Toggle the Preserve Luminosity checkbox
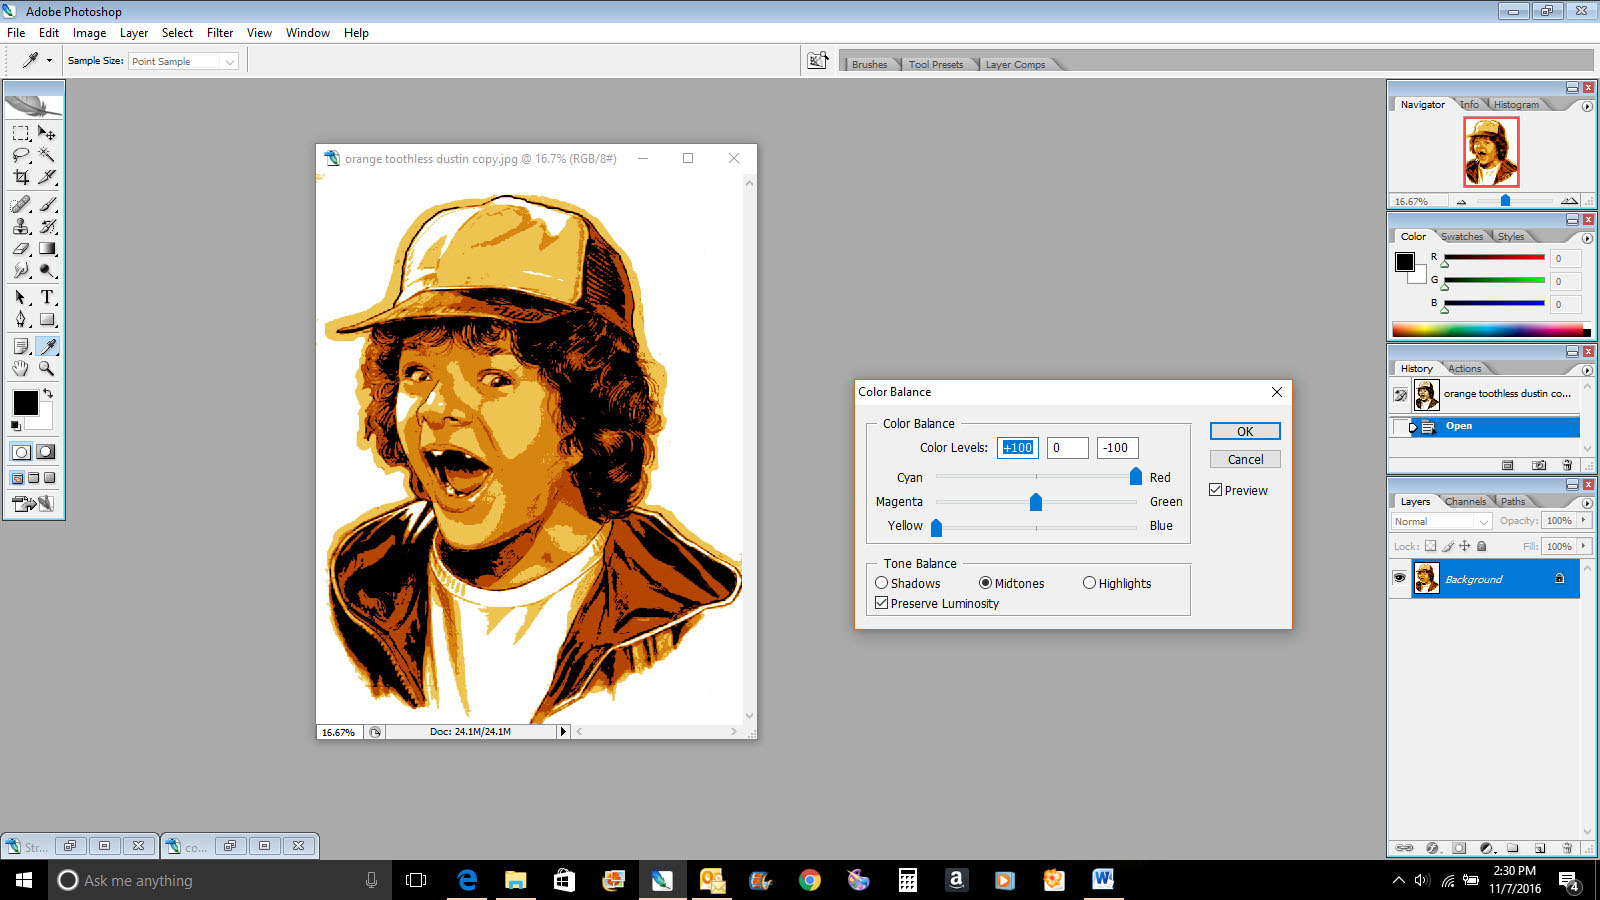 (881, 603)
